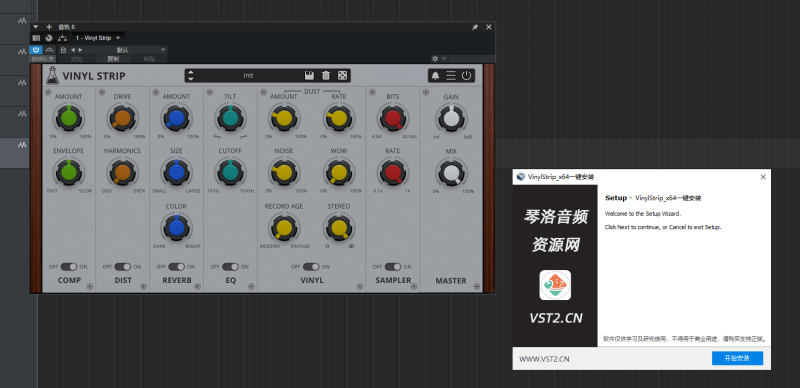Click the DIST Drive orange knob
The height and width of the screenshot is (388, 800).
click(122, 118)
